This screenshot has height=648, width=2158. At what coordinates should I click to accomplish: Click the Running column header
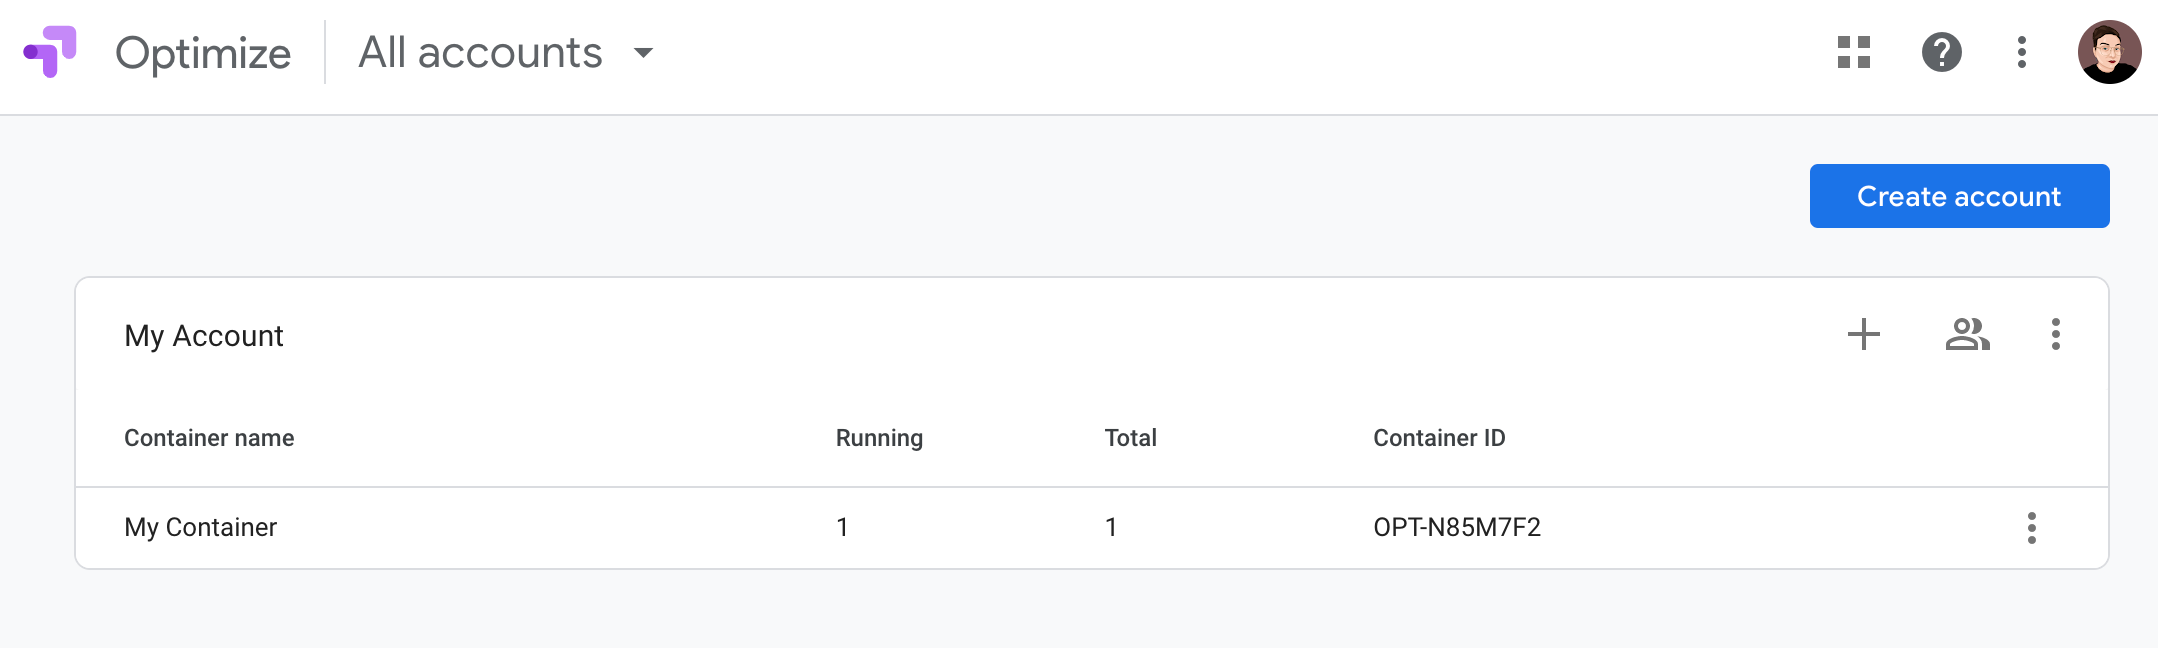[x=878, y=438]
